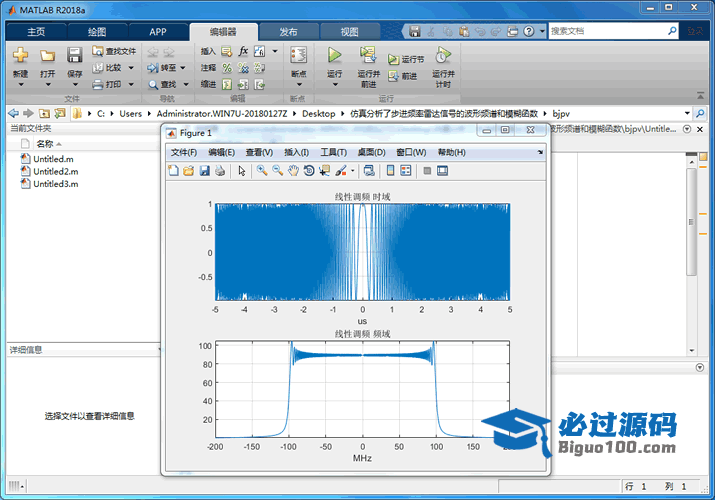
Task: Expand the Find (查找) dropdown arrow
Action: [186, 84]
